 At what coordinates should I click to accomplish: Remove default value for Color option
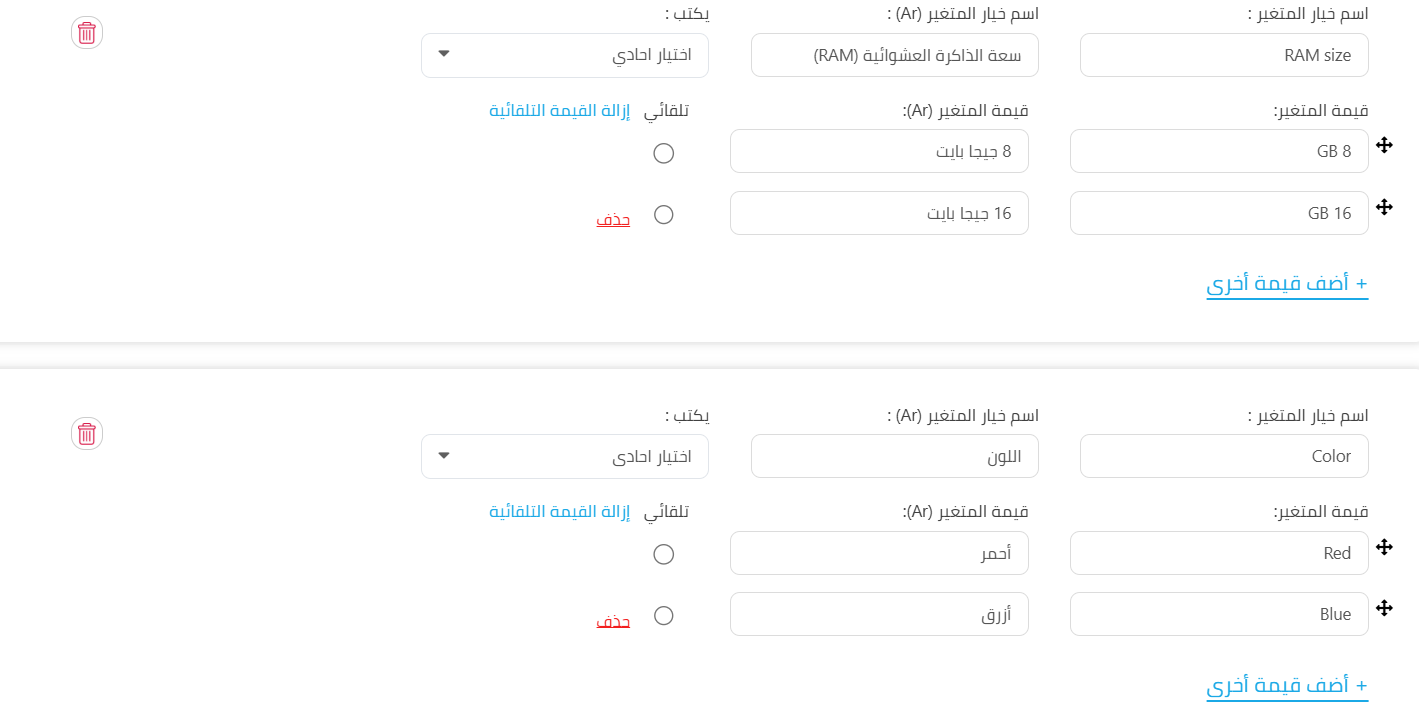point(560,511)
